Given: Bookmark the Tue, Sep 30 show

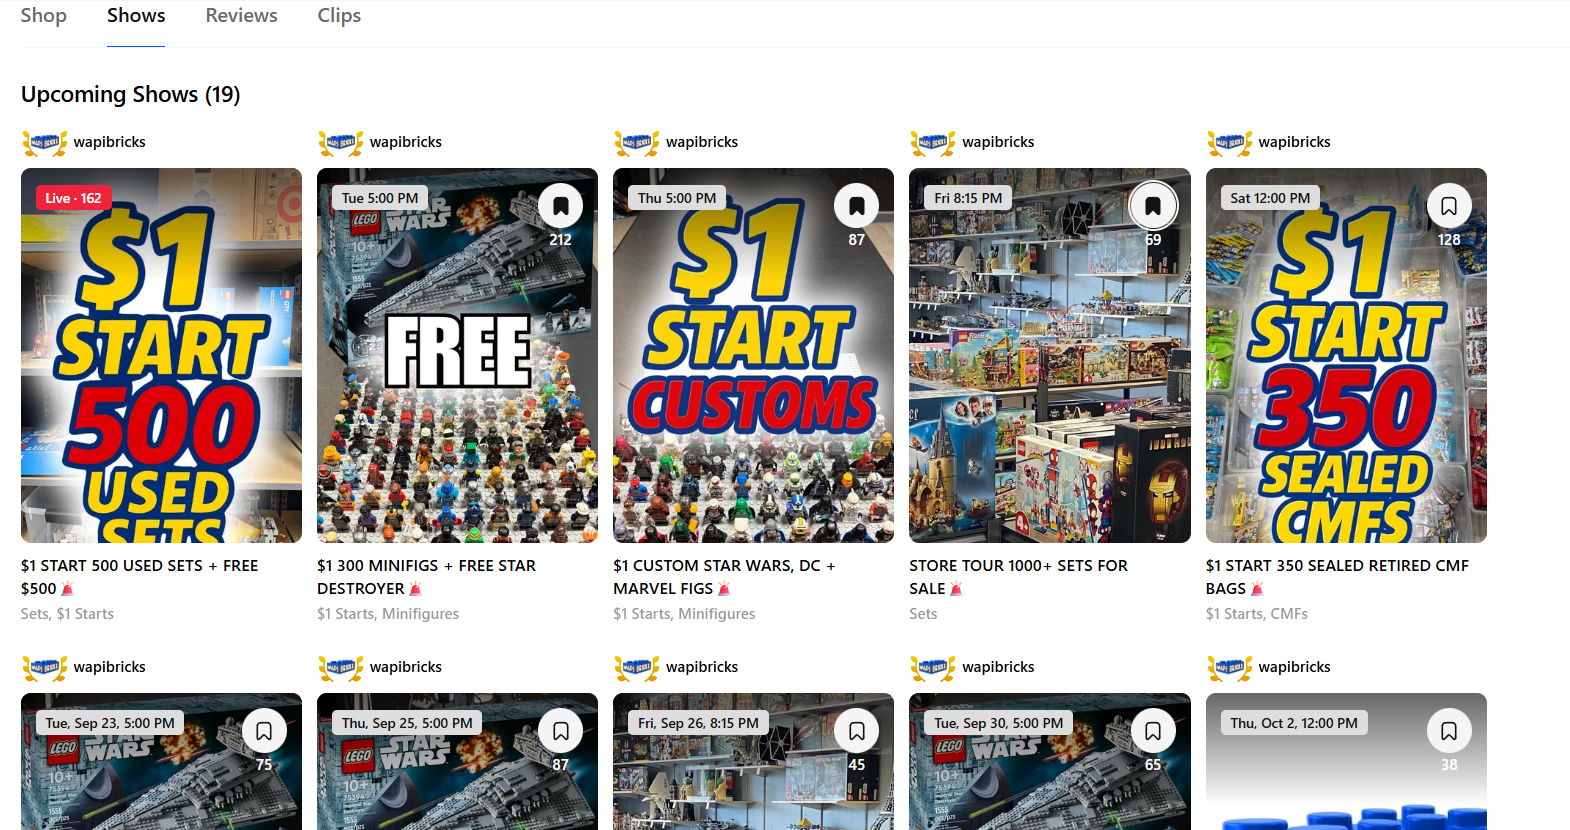Looking at the screenshot, I should point(1153,731).
